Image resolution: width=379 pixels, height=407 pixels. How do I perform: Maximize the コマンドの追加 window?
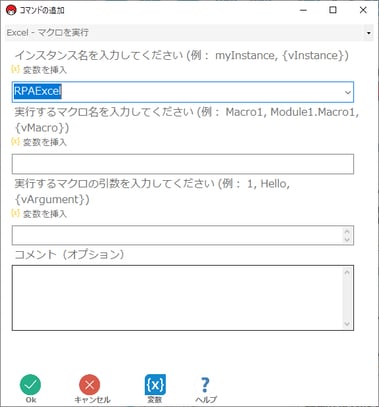333,10
